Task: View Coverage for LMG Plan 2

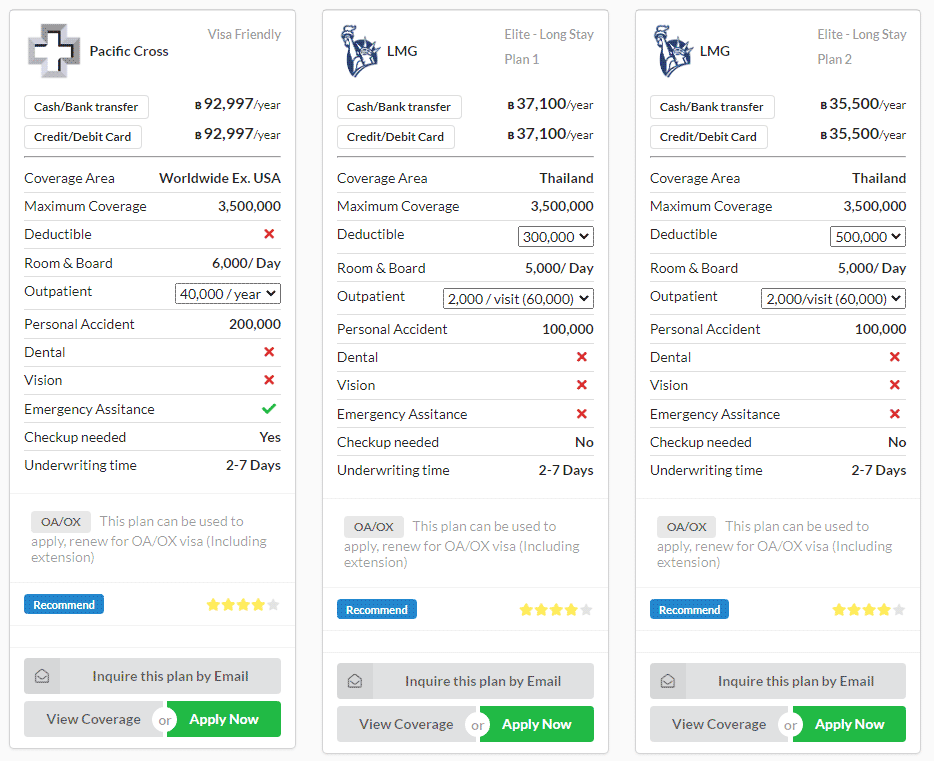Action: pos(719,724)
